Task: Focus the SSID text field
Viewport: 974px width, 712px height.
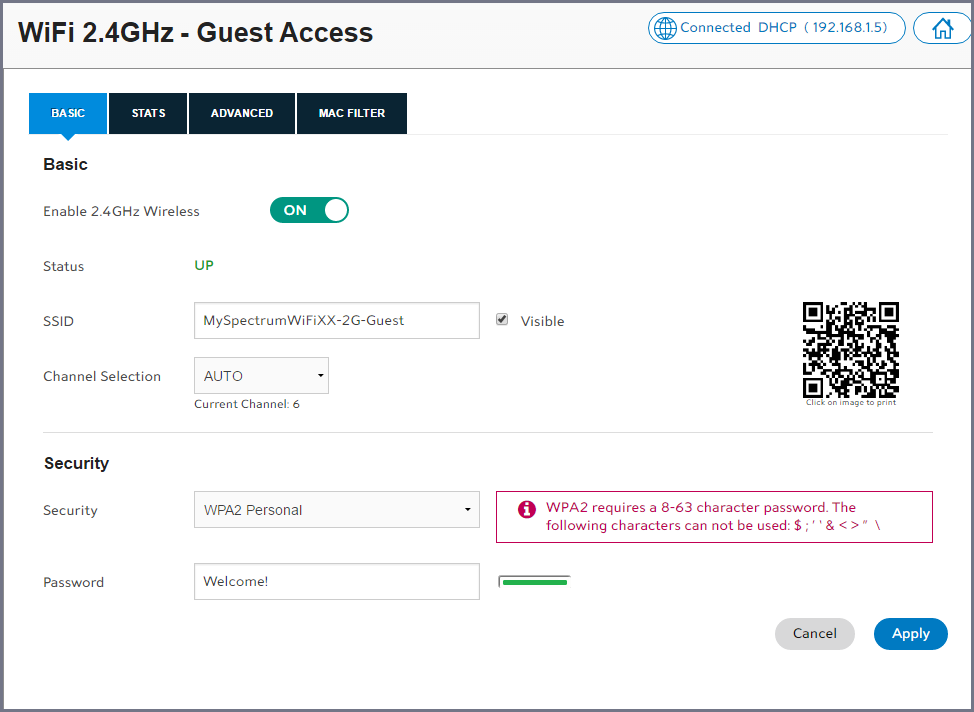Action: coord(336,321)
